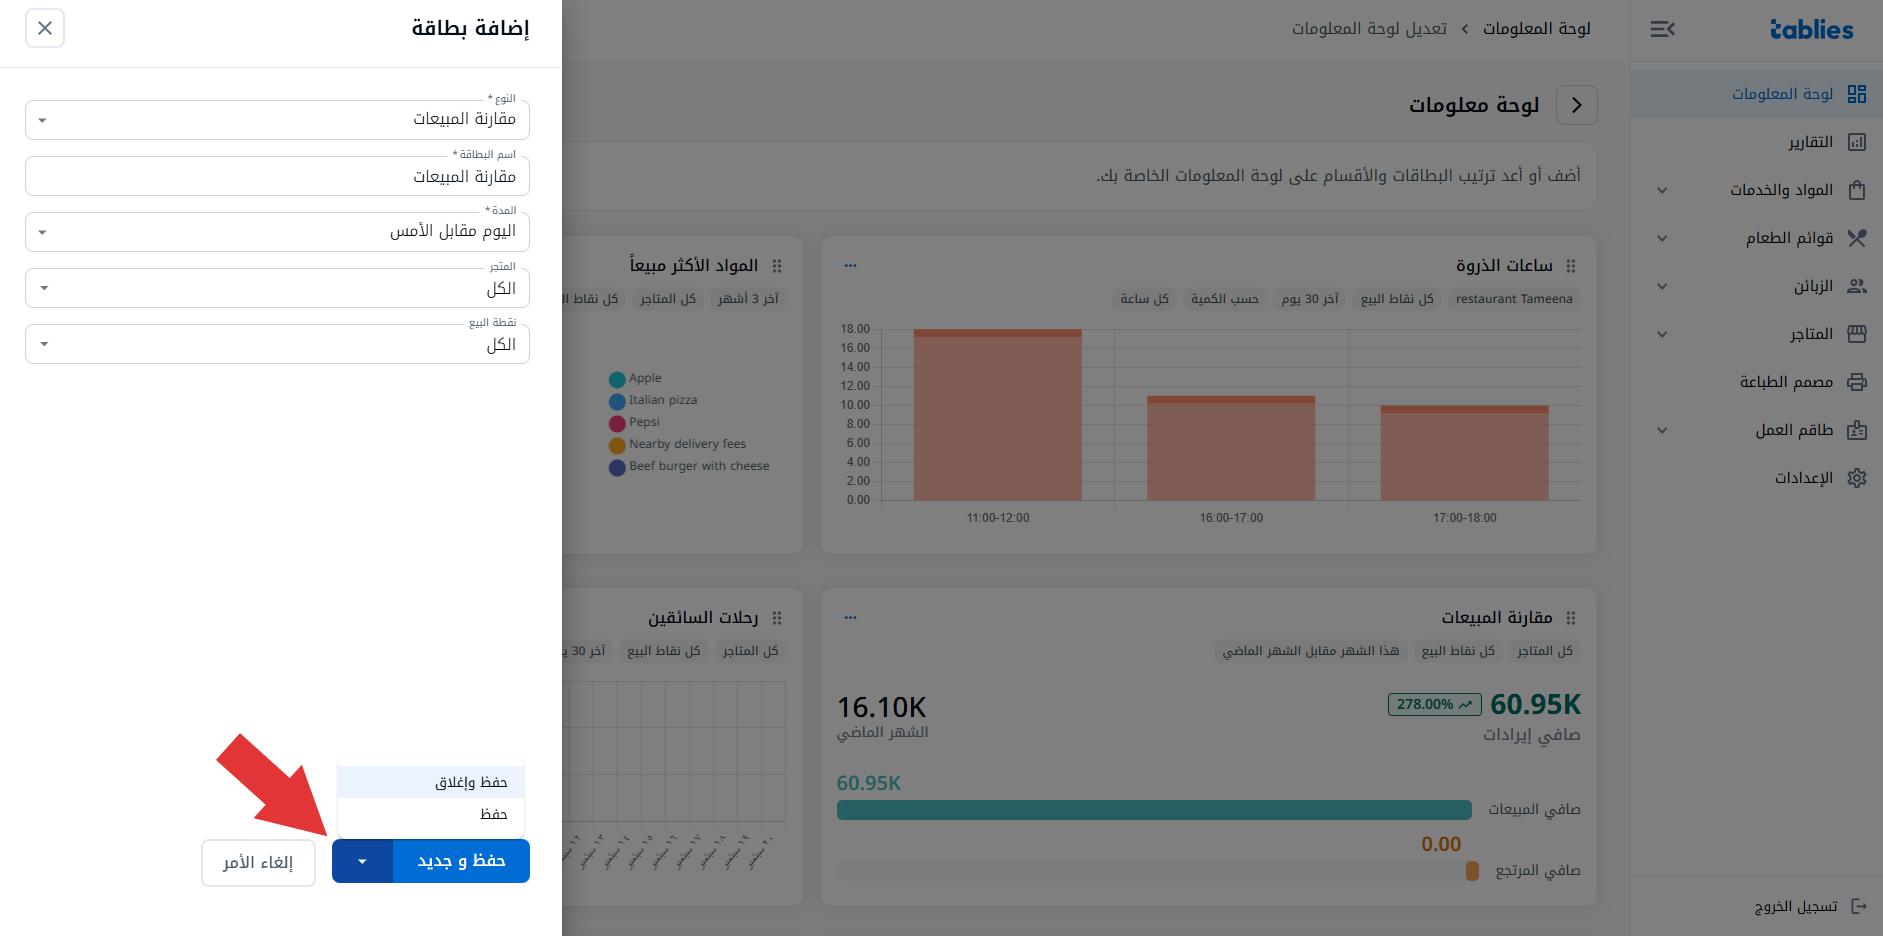Open the store dropdown
The height and width of the screenshot is (936, 1883).
[277, 288]
